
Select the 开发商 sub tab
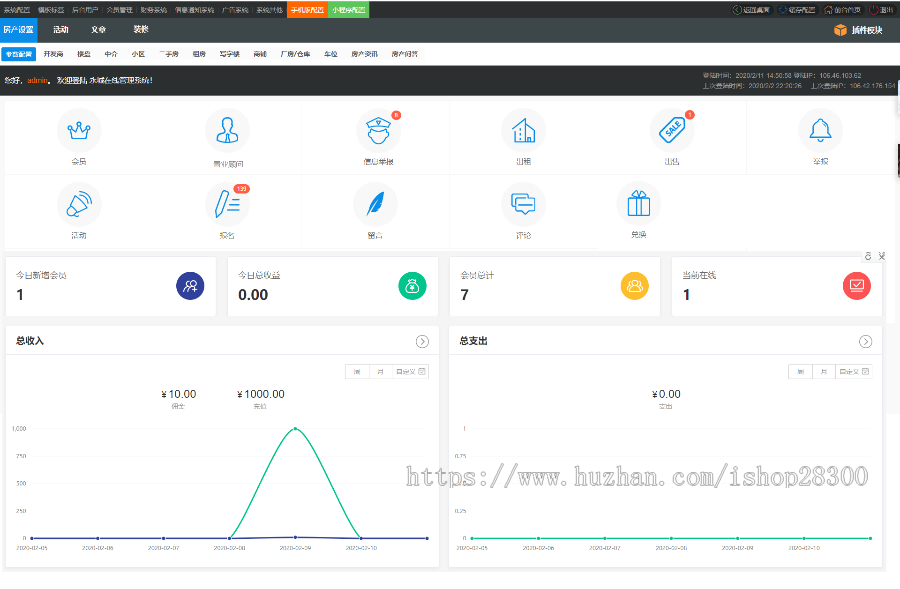pyautogui.click(x=53, y=54)
